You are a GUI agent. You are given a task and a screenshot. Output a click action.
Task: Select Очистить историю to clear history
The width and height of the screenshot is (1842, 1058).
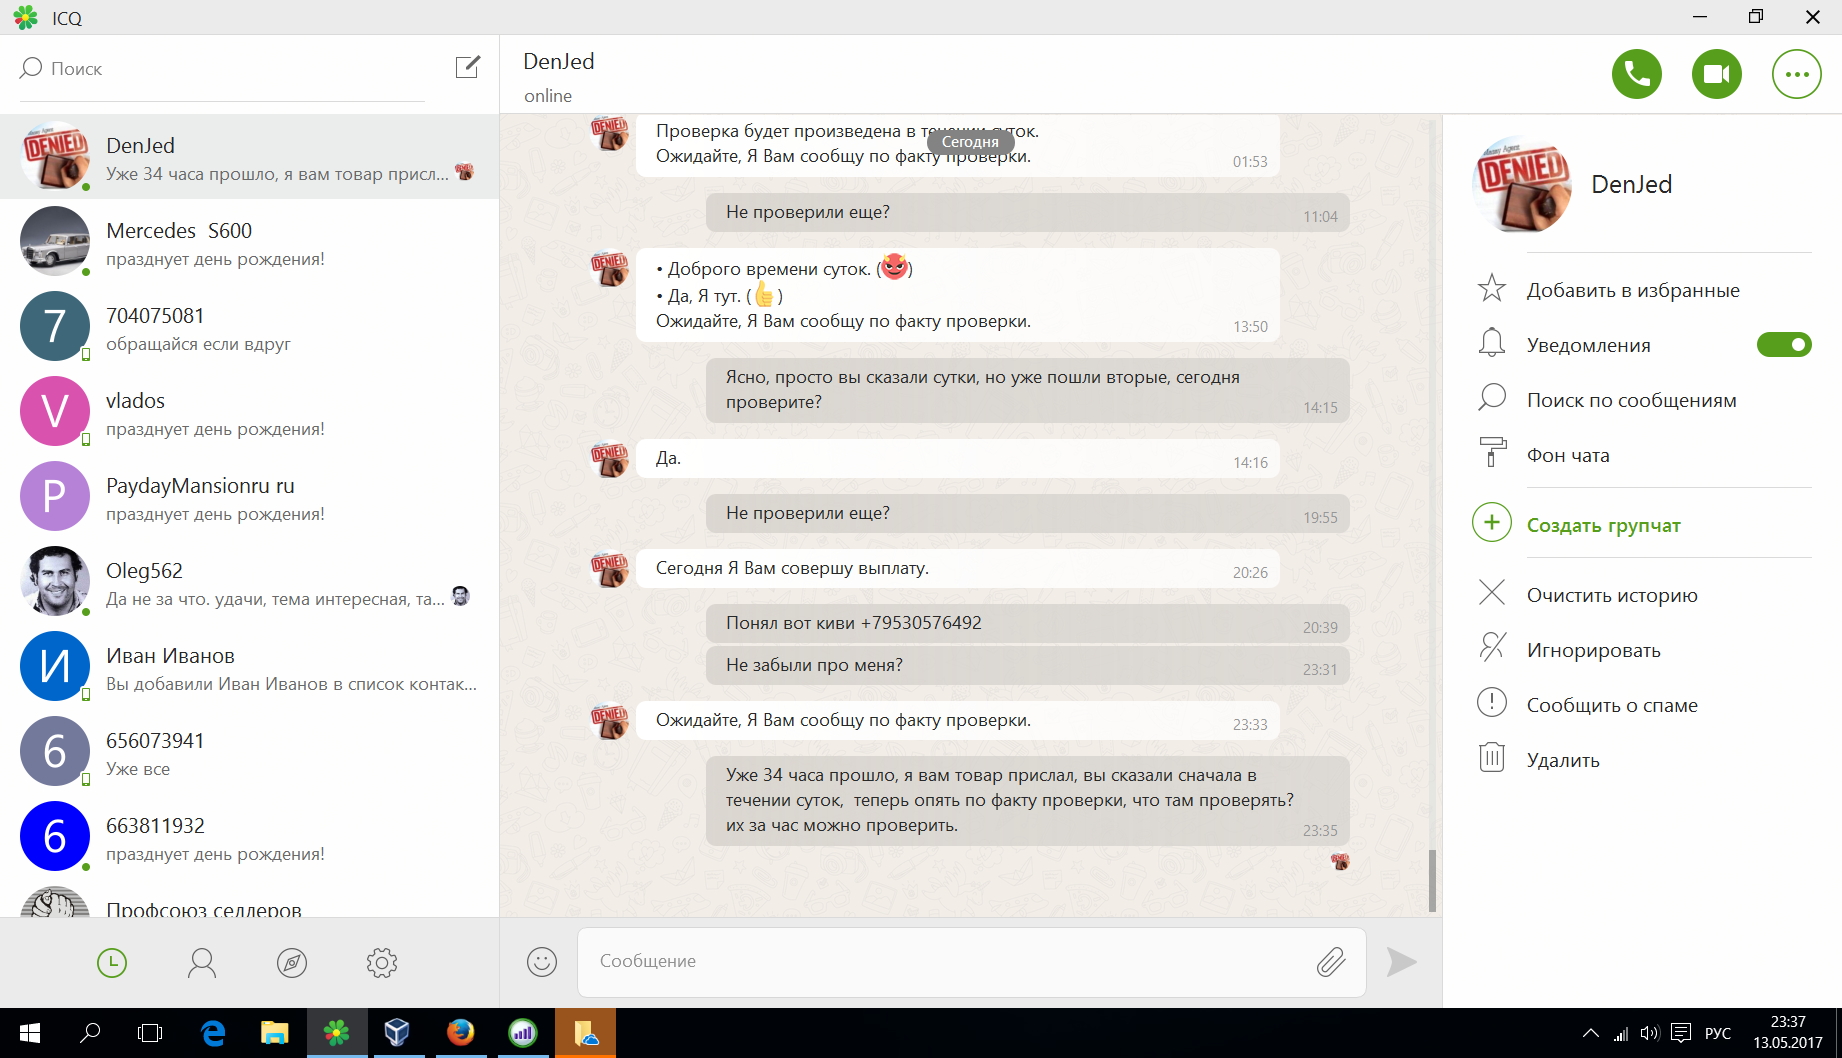1611,595
